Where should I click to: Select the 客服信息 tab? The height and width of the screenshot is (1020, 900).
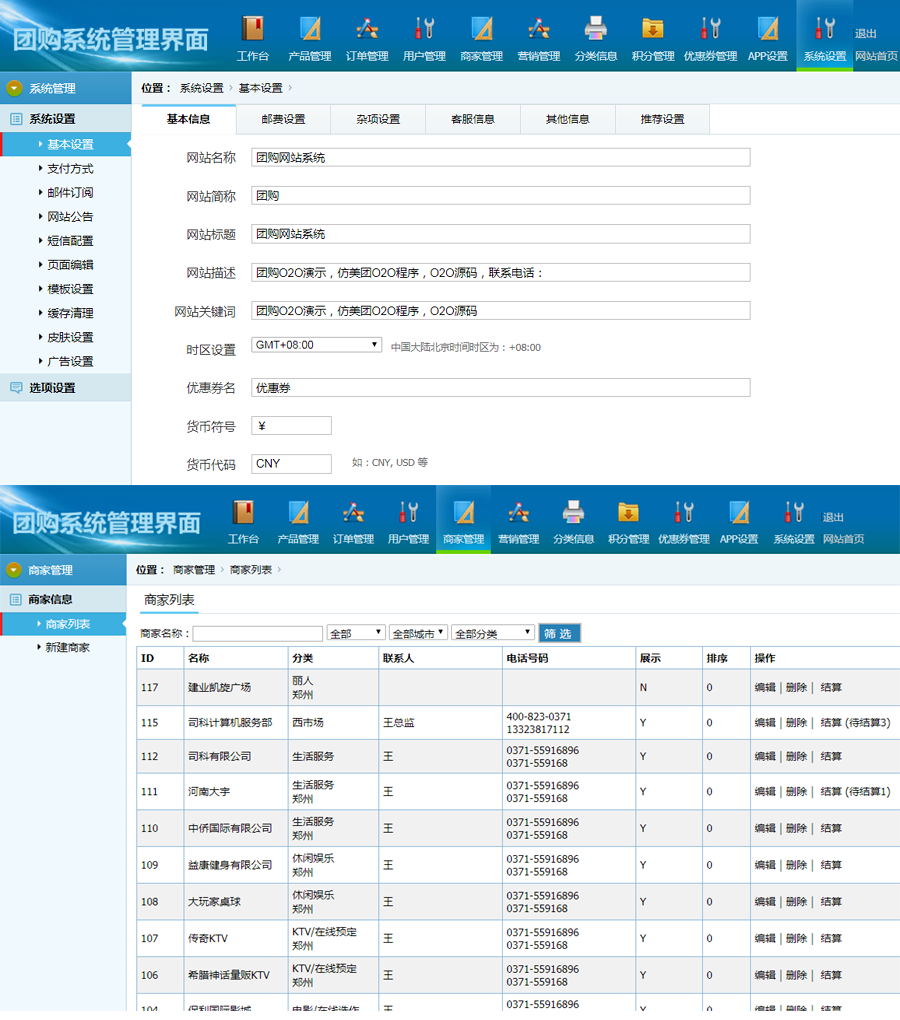(474, 118)
